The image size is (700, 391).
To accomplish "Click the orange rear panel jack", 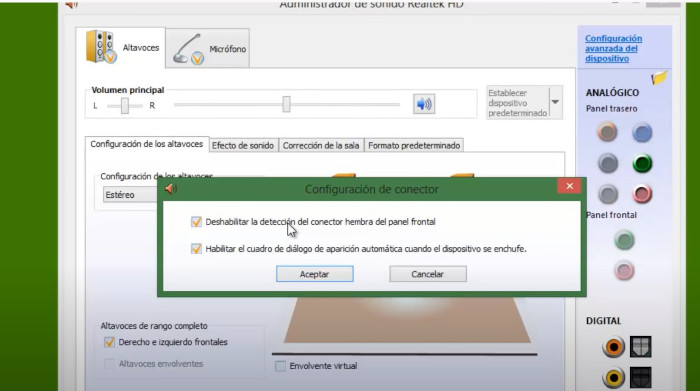I will tap(607, 133).
